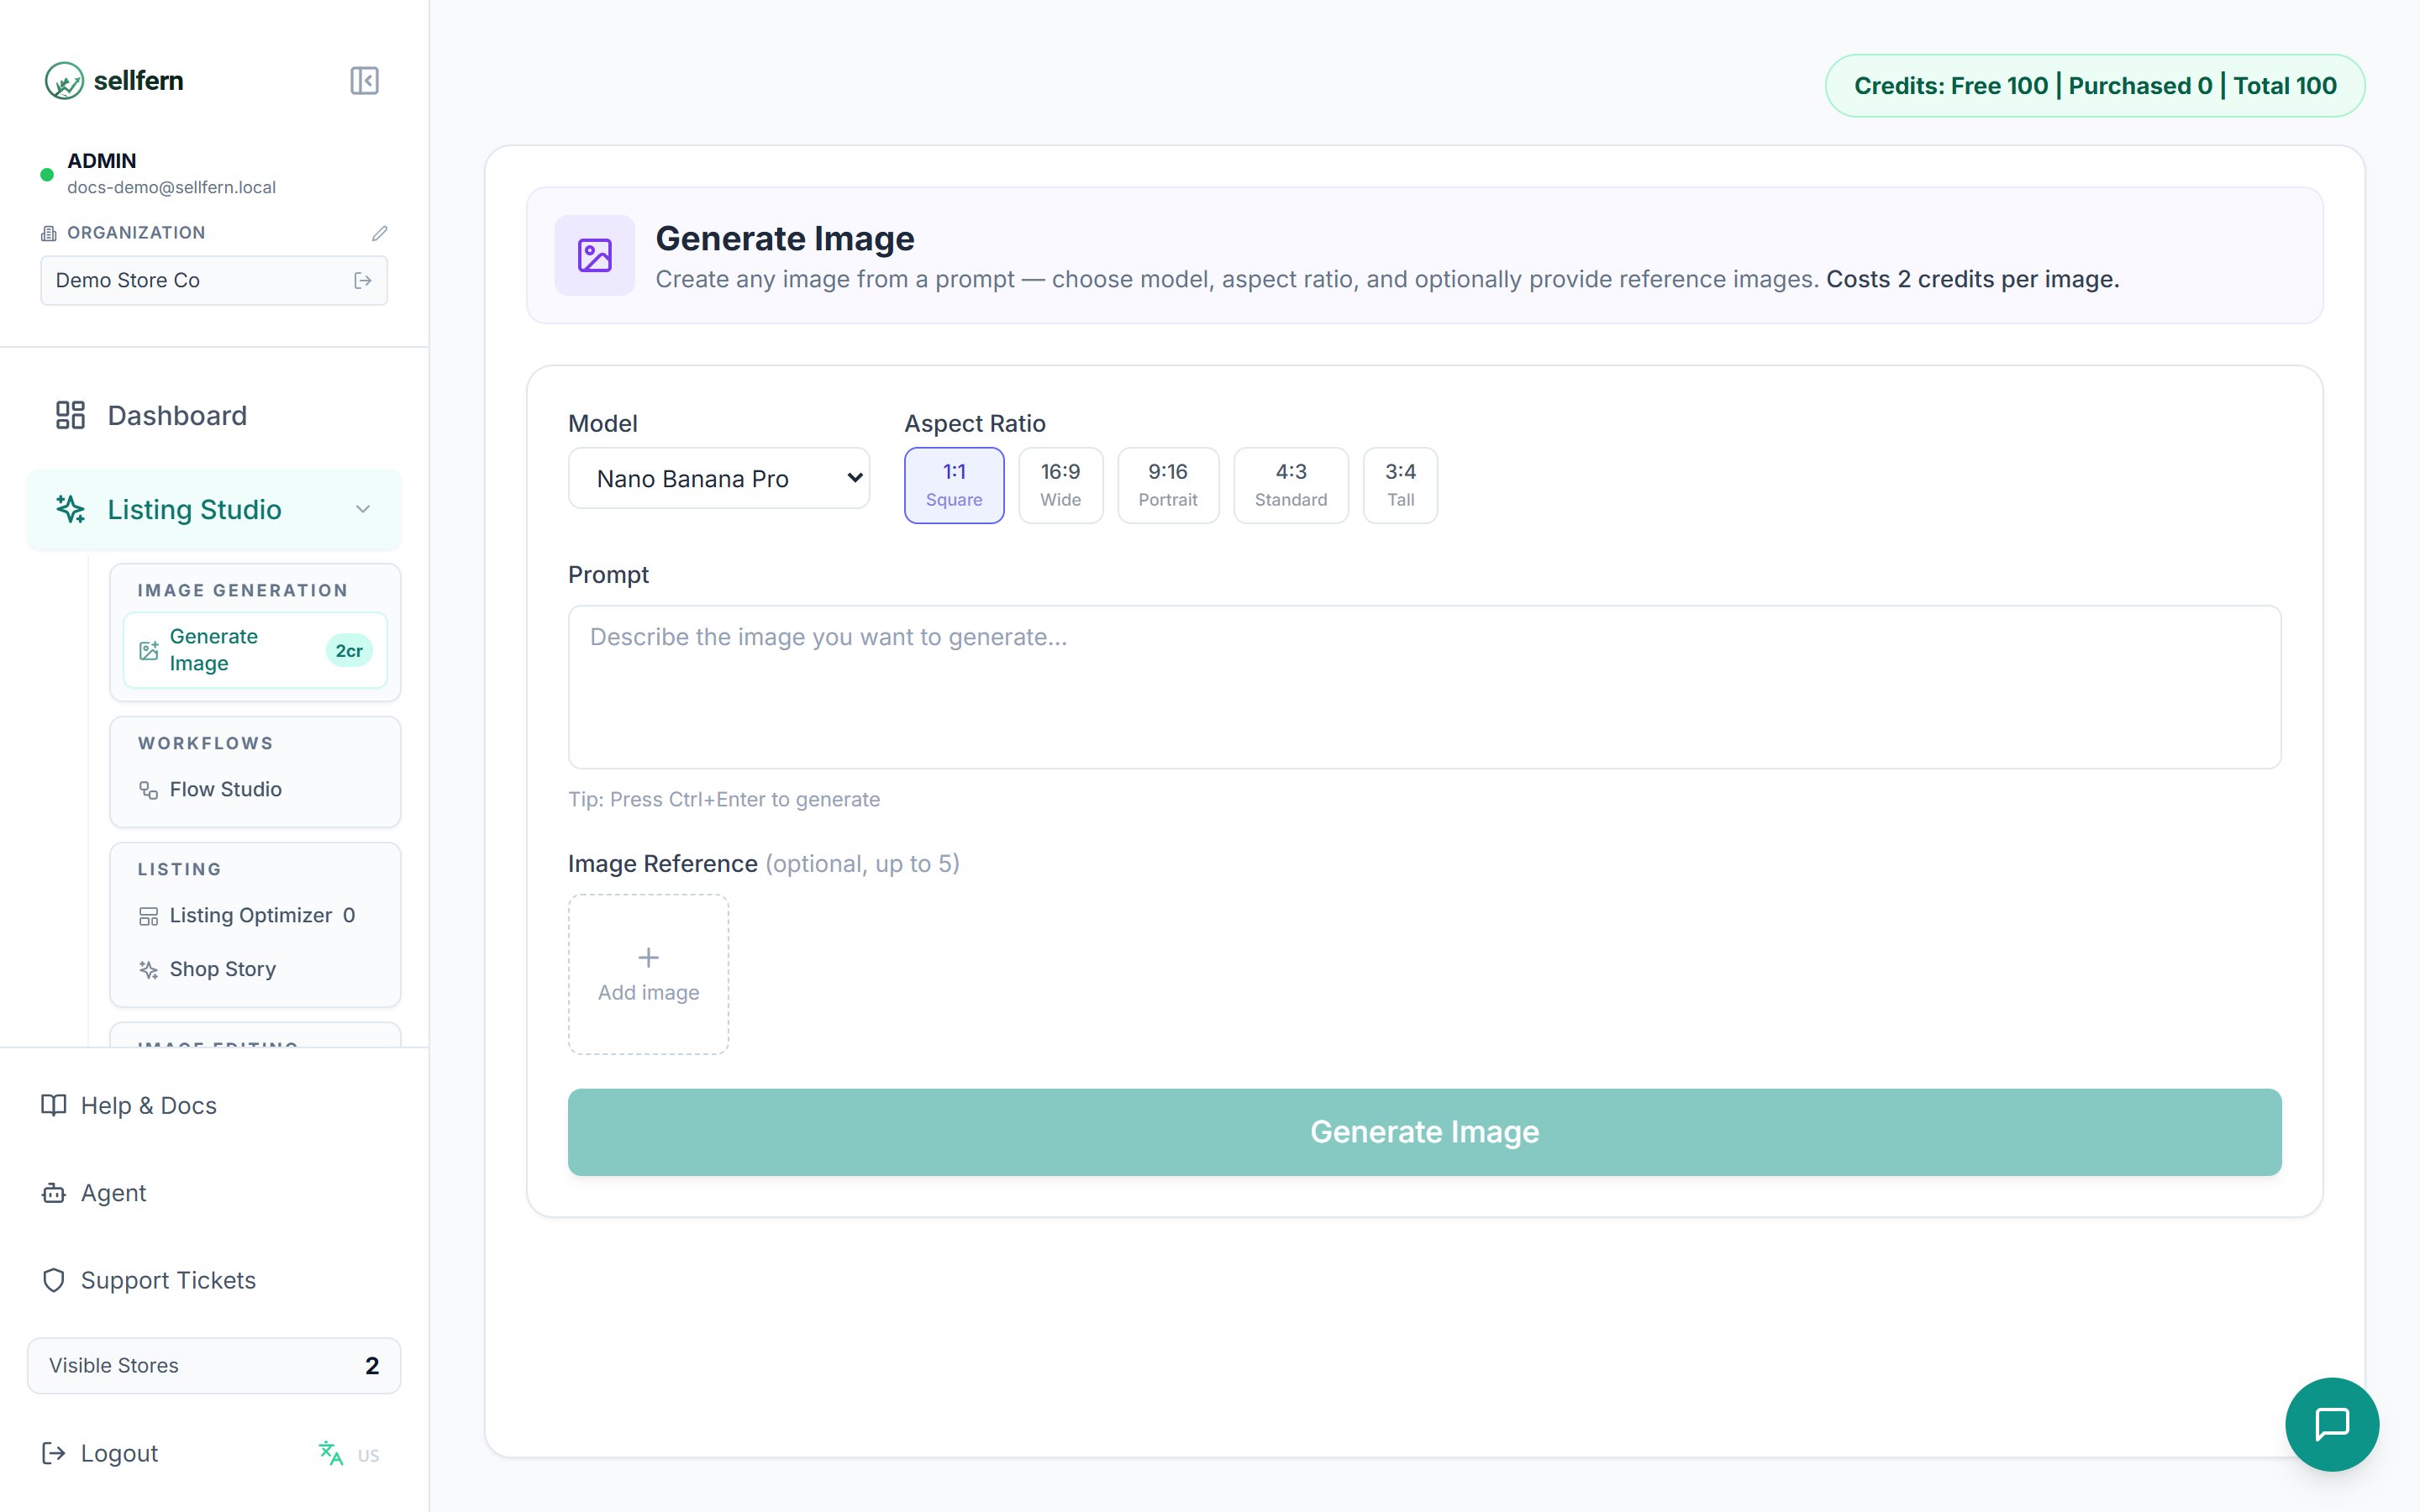Click the organization building icon

tap(49, 233)
